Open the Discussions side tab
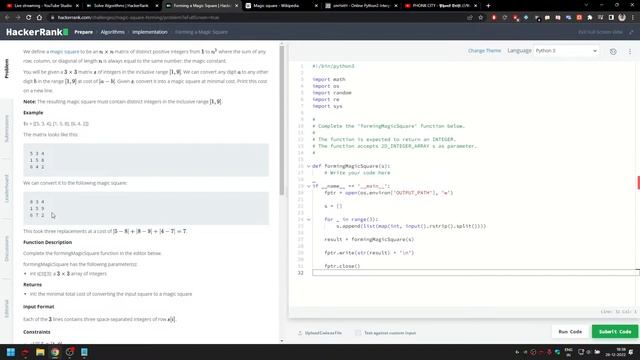This screenshot has height=360, width=640. [x=7, y=249]
